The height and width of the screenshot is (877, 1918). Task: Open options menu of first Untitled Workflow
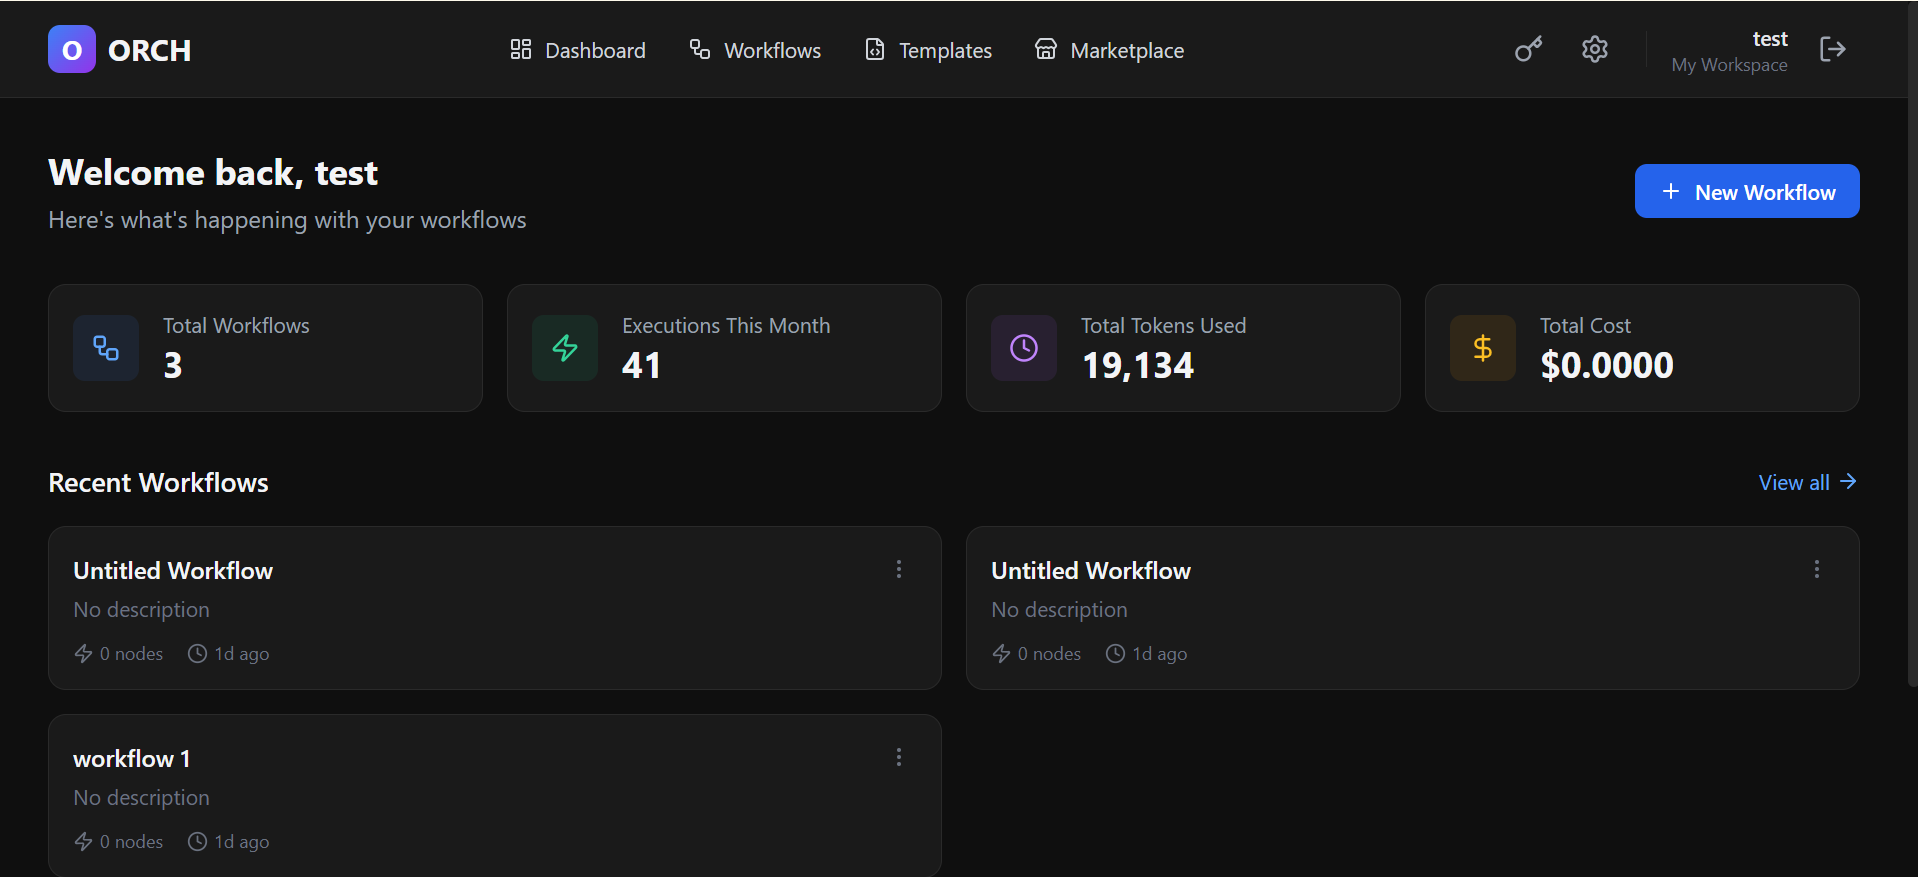click(899, 569)
